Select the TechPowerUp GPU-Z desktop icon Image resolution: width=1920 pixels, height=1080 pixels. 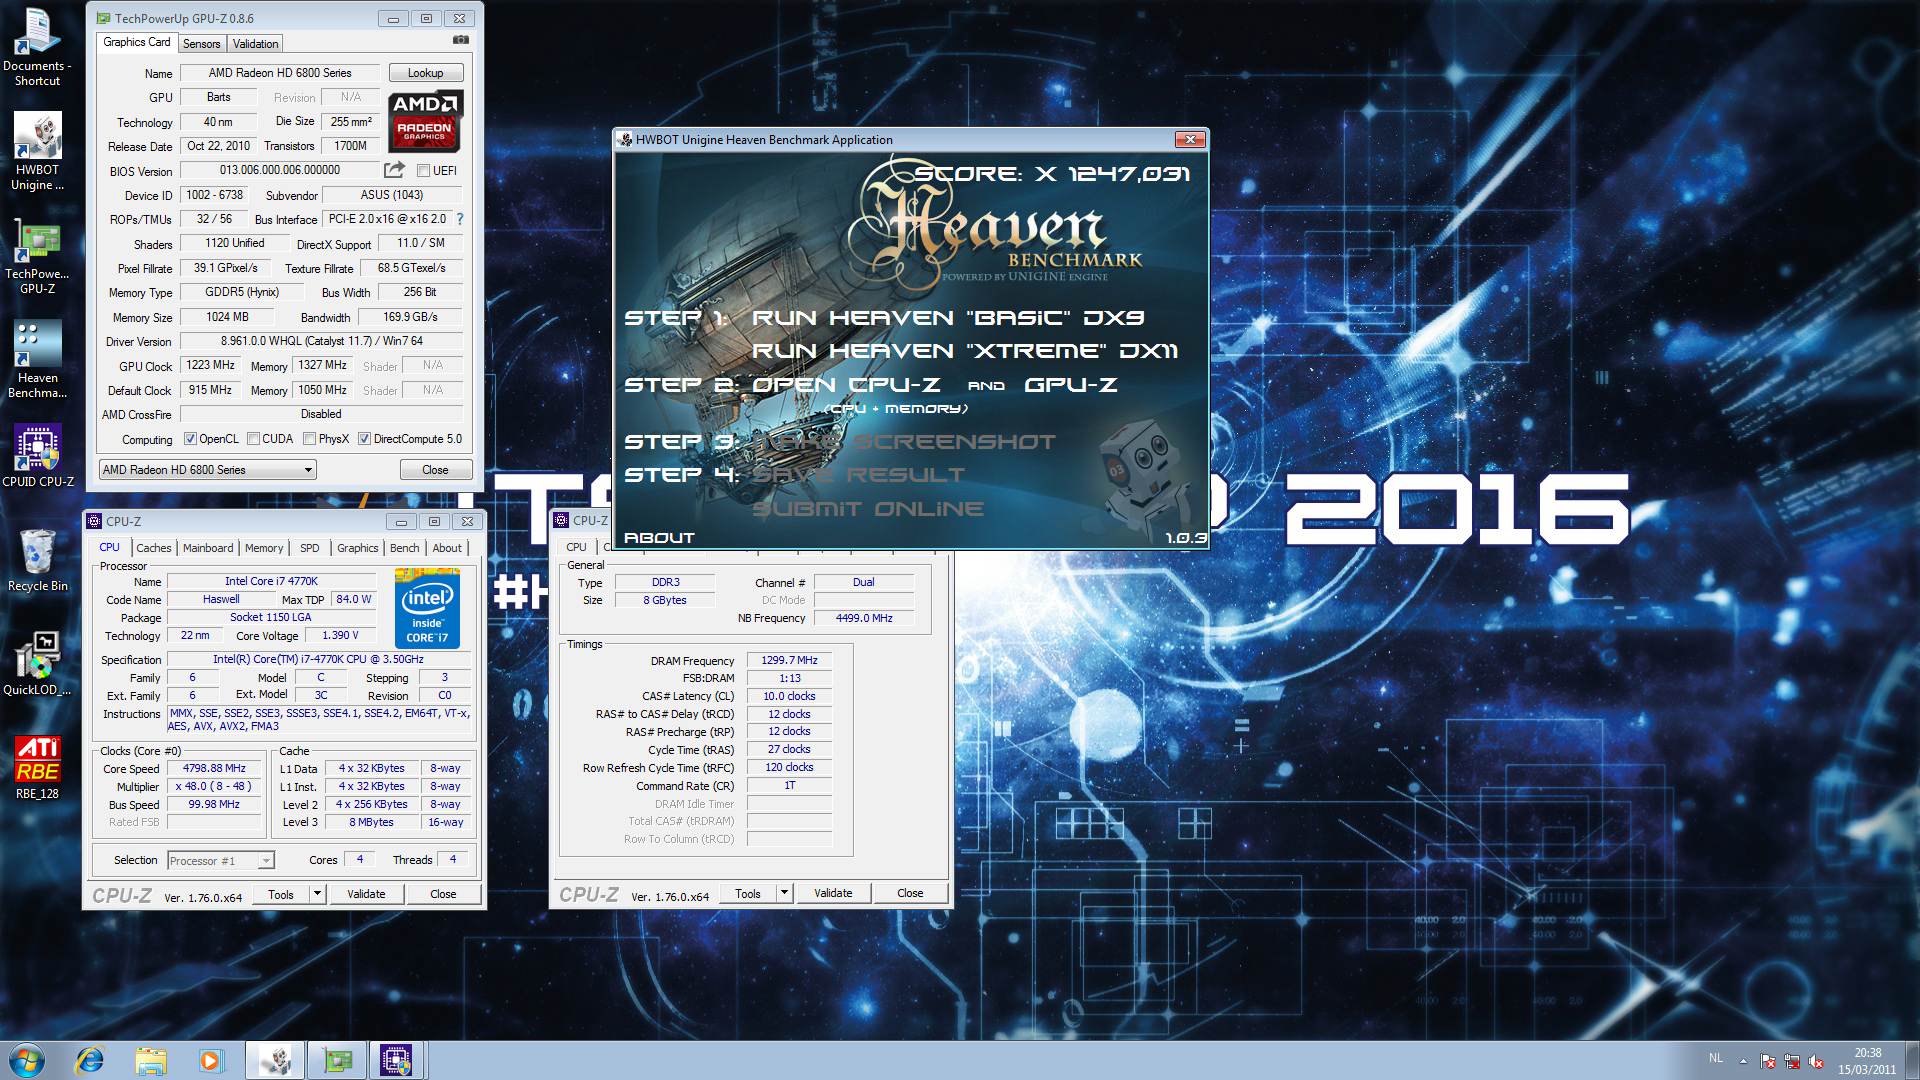pyautogui.click(x=37, y=256)
